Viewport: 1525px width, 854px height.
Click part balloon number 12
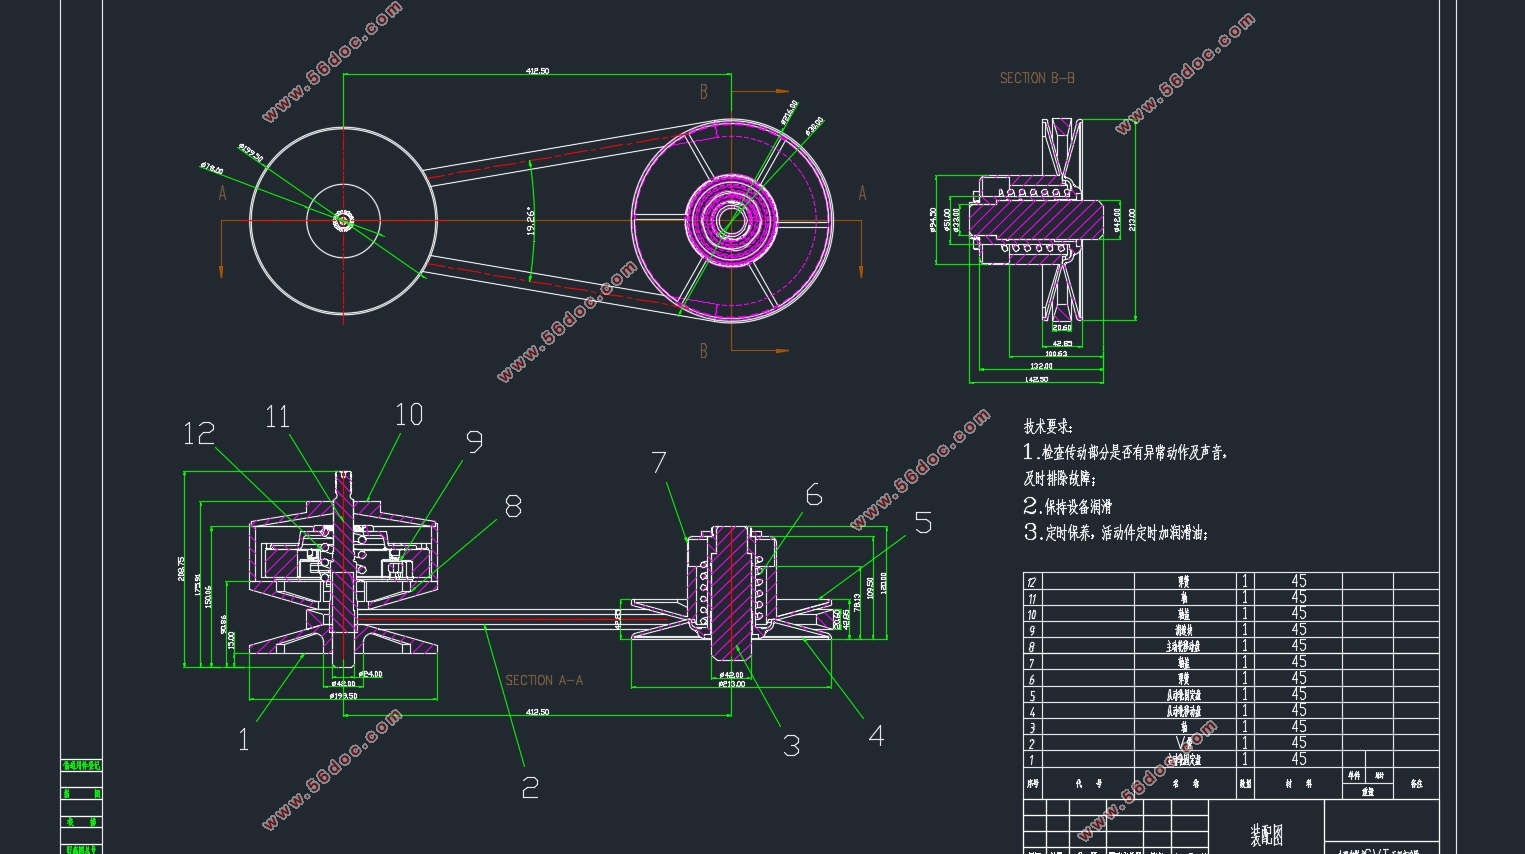pyautogui.click(x=199, y=433)
